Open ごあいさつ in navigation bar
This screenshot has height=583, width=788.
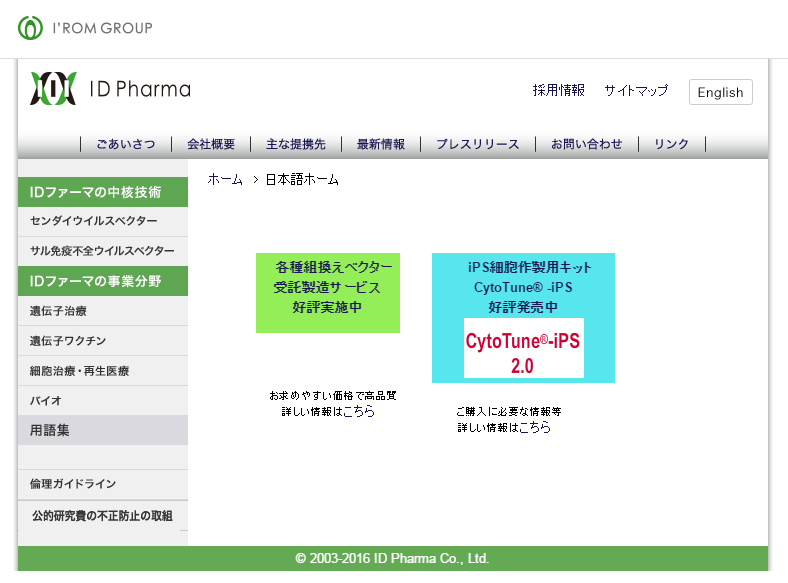click(126, 144)
